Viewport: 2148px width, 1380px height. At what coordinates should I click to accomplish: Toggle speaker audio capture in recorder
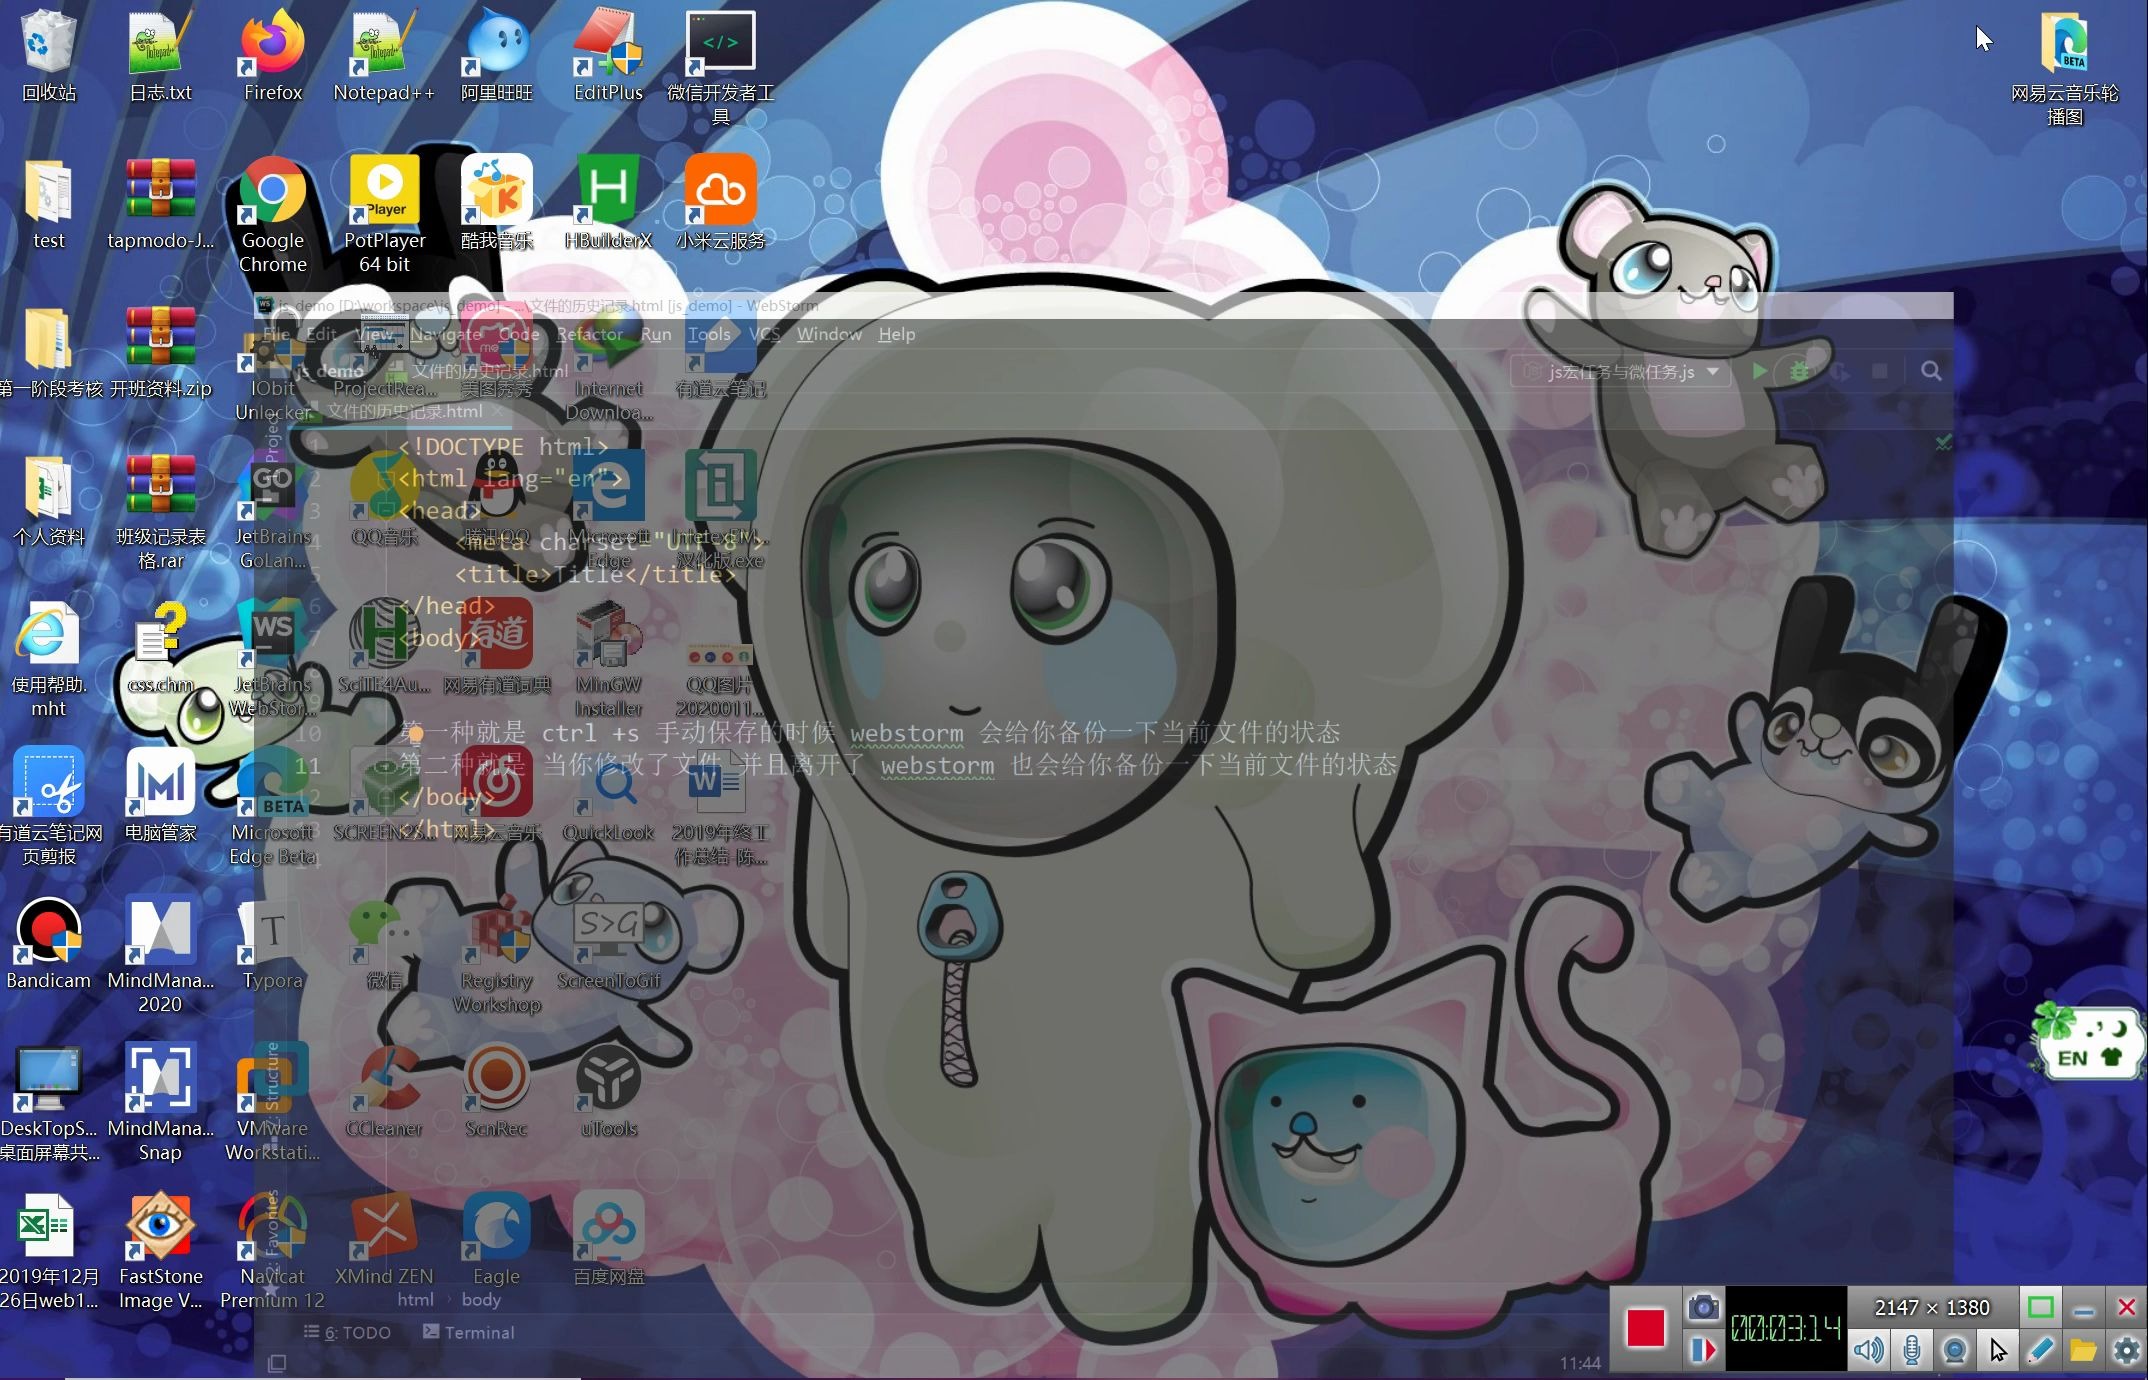(1868, 1350)
